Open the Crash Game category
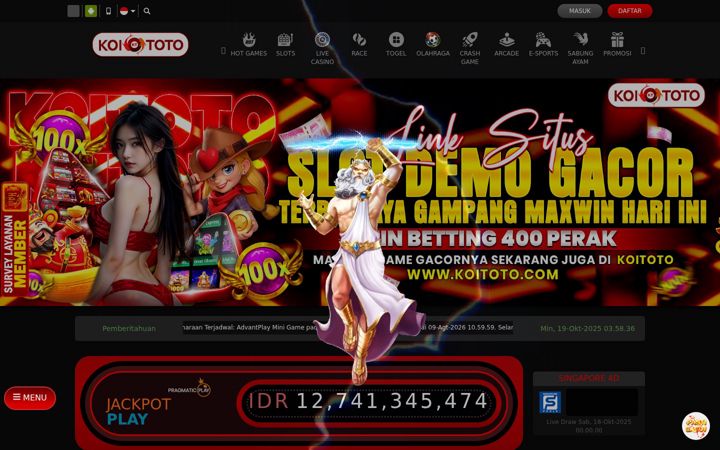720x450 pixels. (470, 49)
